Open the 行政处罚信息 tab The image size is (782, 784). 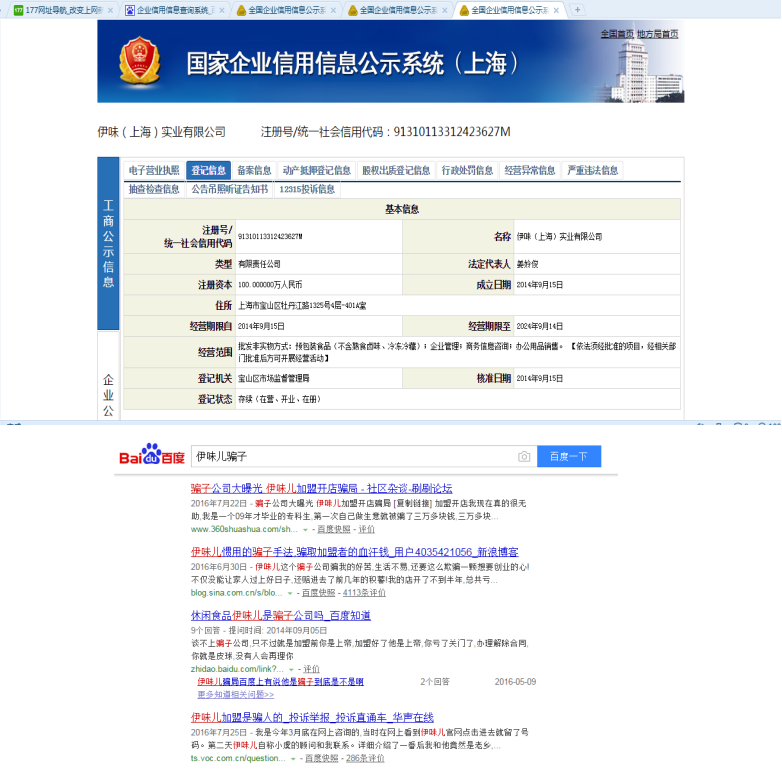468,170
